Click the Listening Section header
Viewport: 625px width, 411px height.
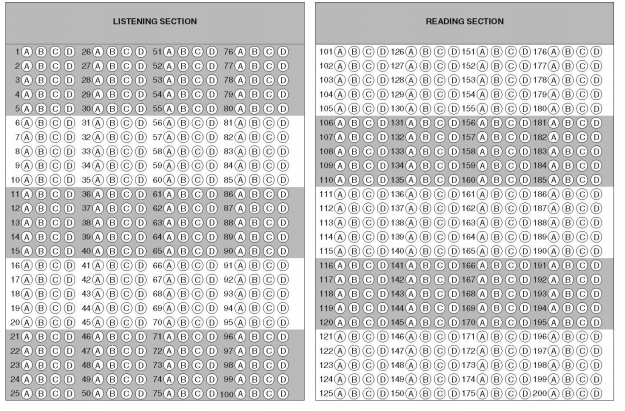(156, 21)
